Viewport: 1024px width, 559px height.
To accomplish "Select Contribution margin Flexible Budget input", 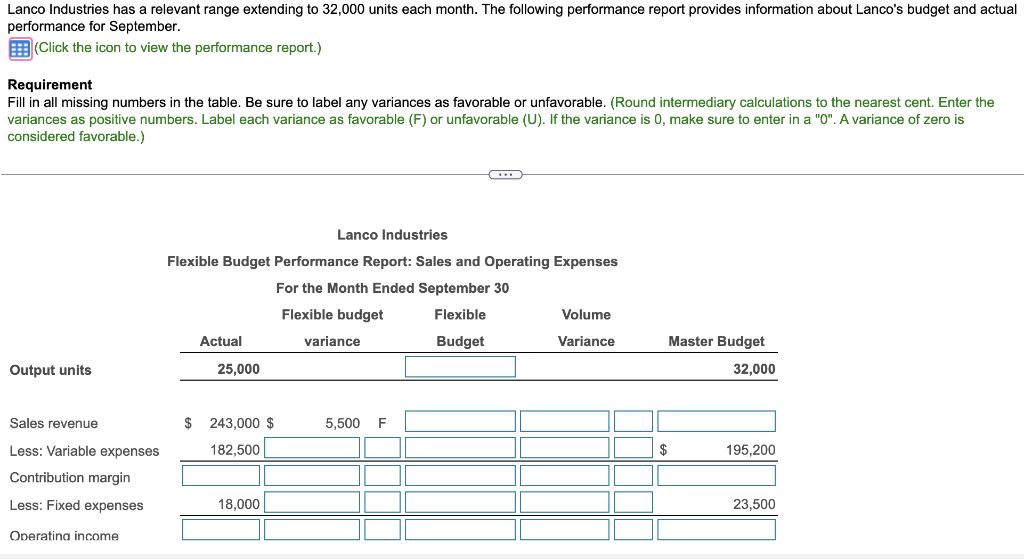I will click(x=460, y=475).
